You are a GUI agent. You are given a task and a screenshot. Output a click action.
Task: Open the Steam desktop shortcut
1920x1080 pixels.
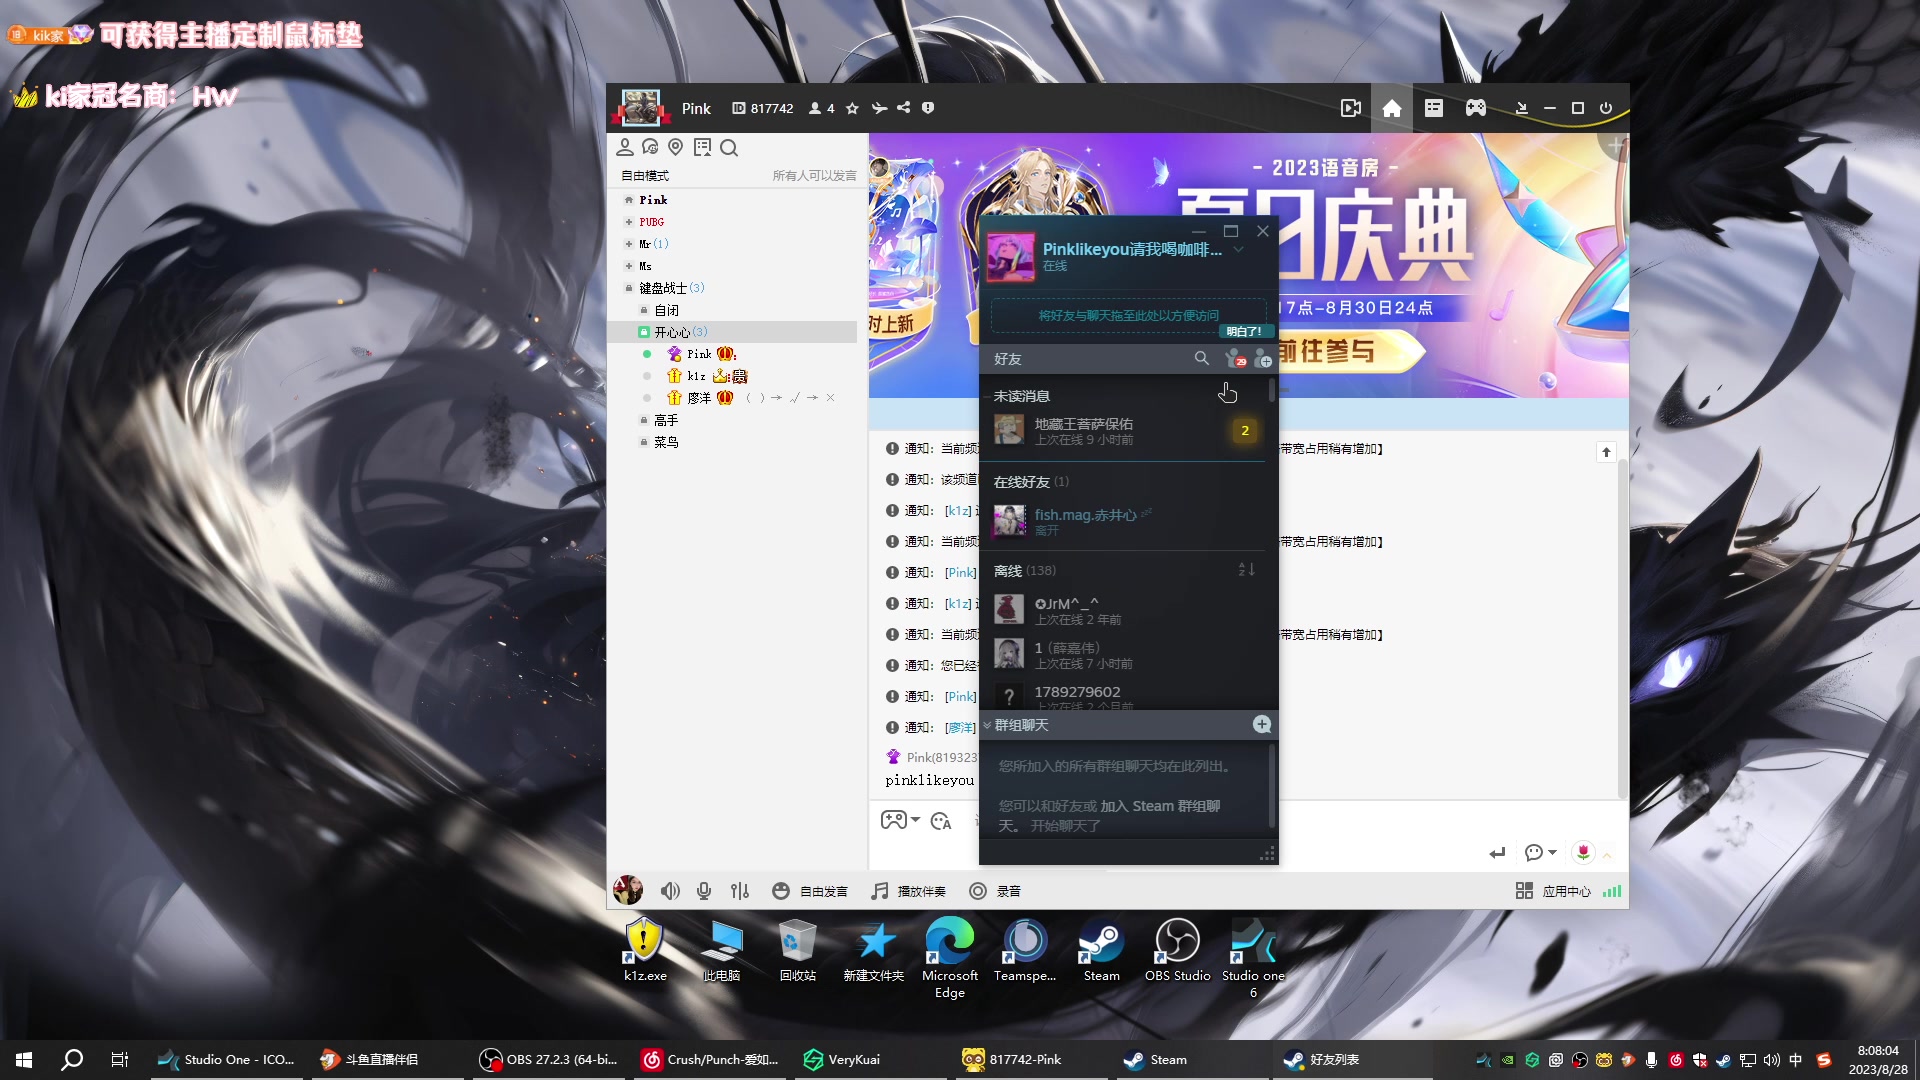point(1101,951)
